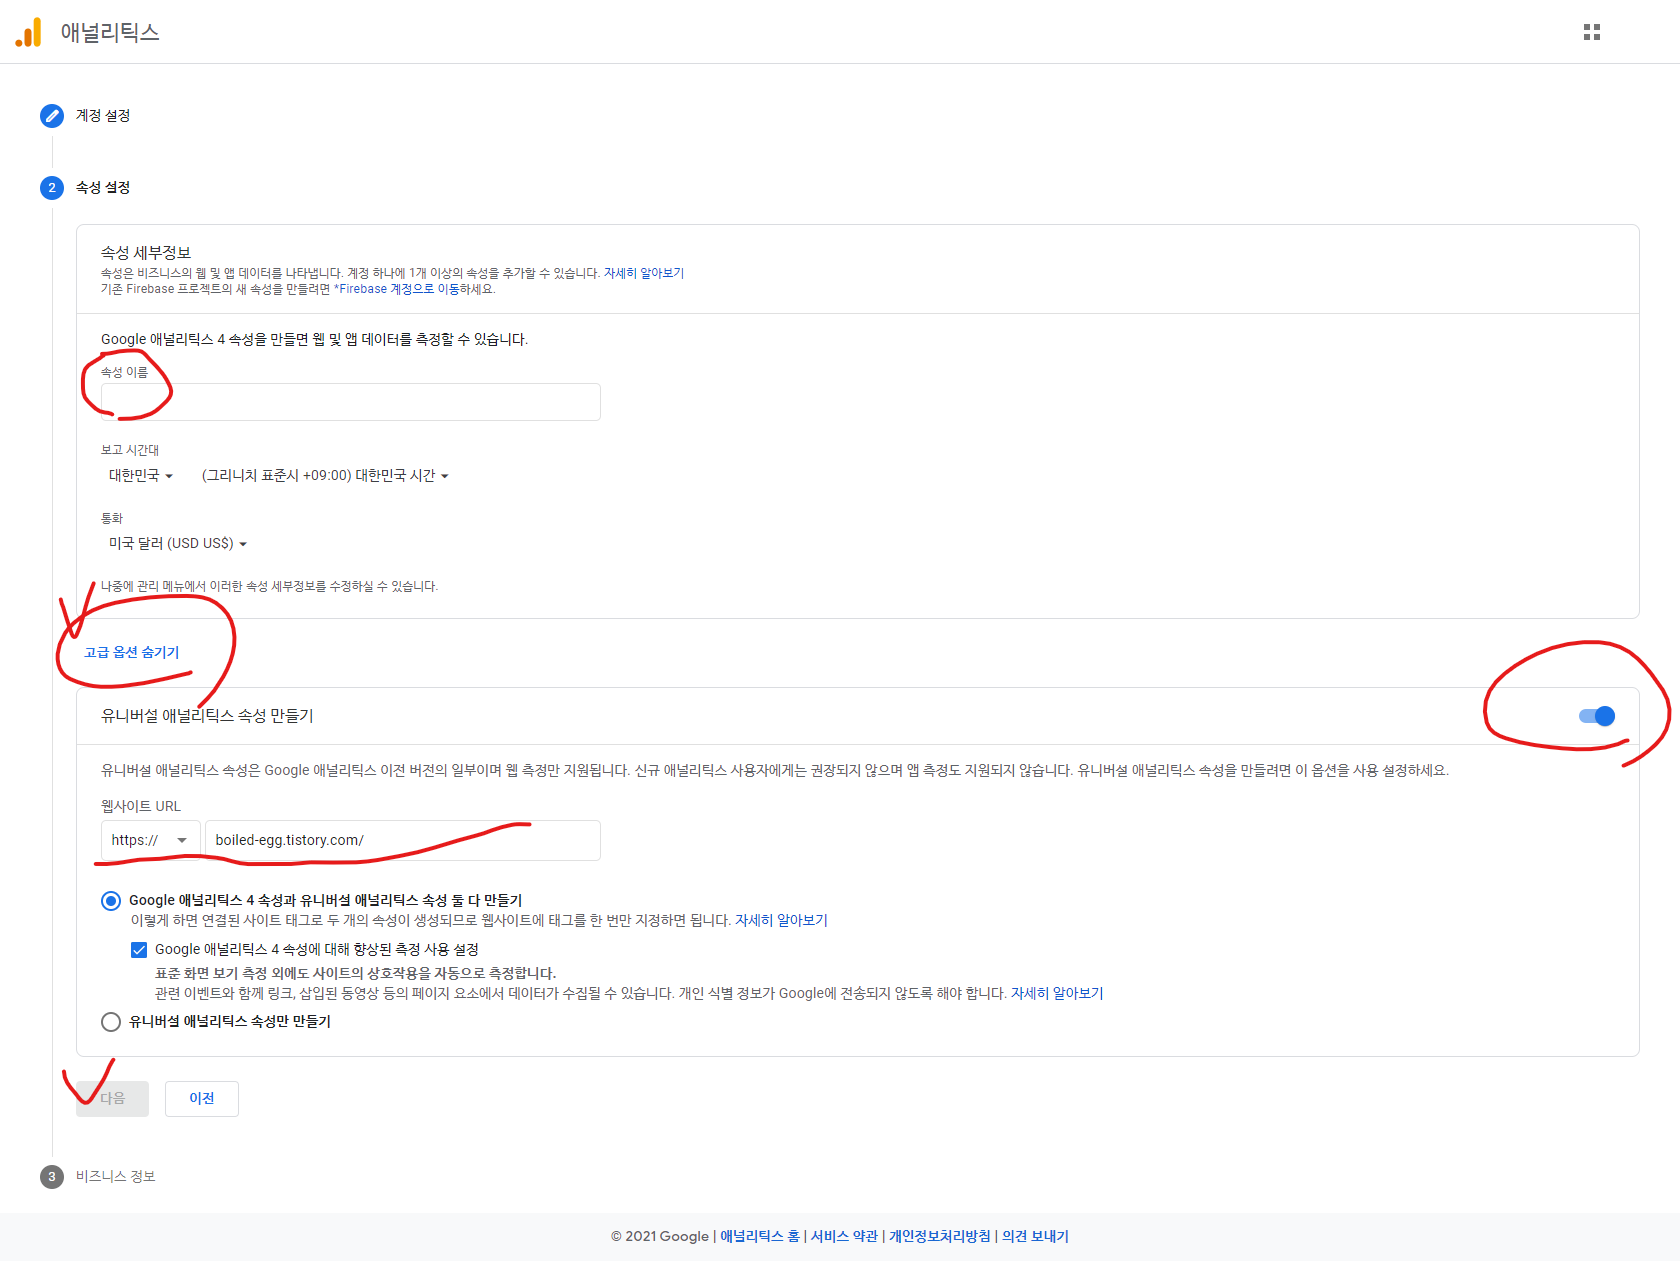Image resolution: width=1680 pixels, height=1261 pixels.
Task: Open the https:// protocol dropdown
Action: 150,840
